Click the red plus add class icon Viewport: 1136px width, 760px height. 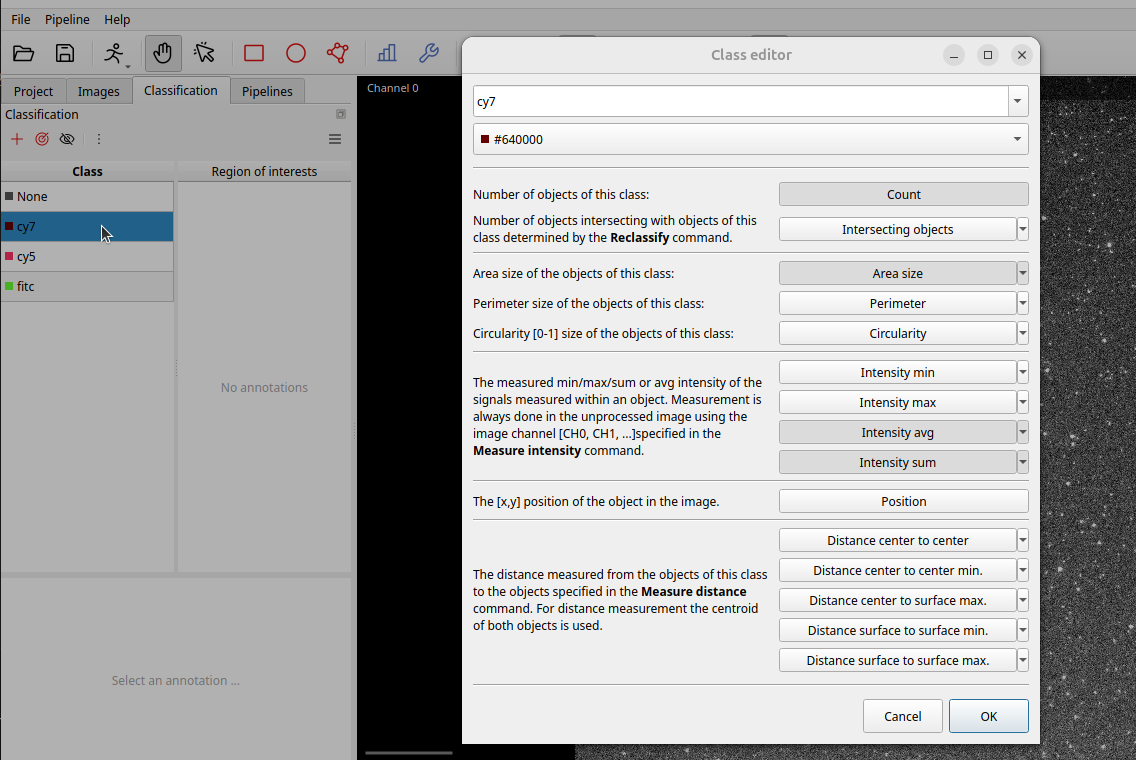(16, 139)
